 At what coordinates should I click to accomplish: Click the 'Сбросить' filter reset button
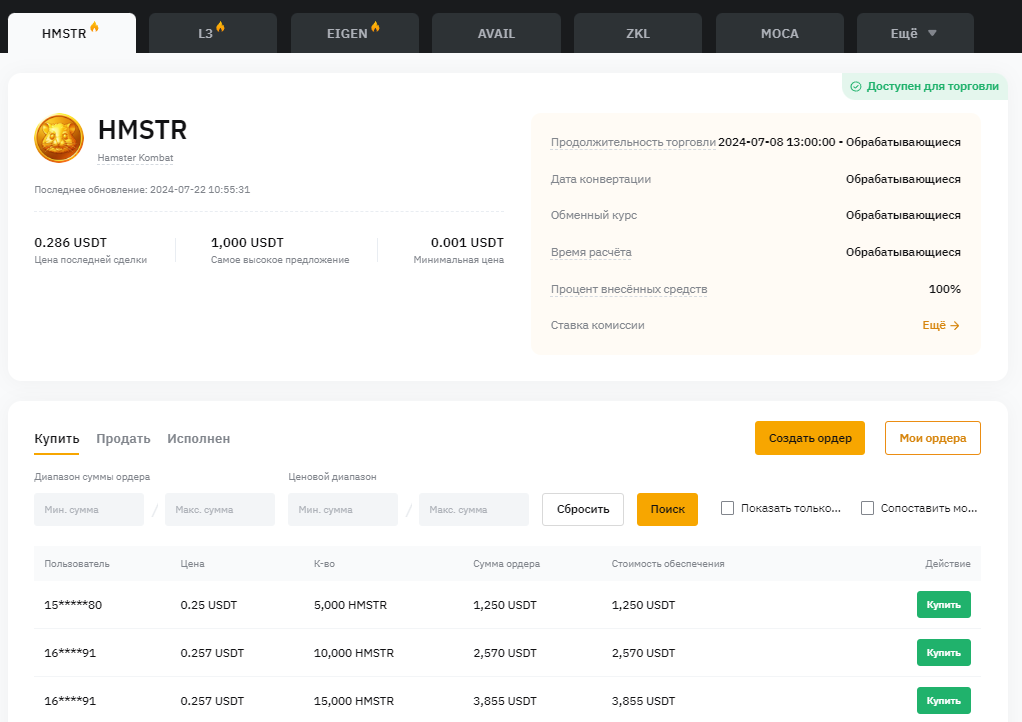pyautogui.click(x=582, y=509)
